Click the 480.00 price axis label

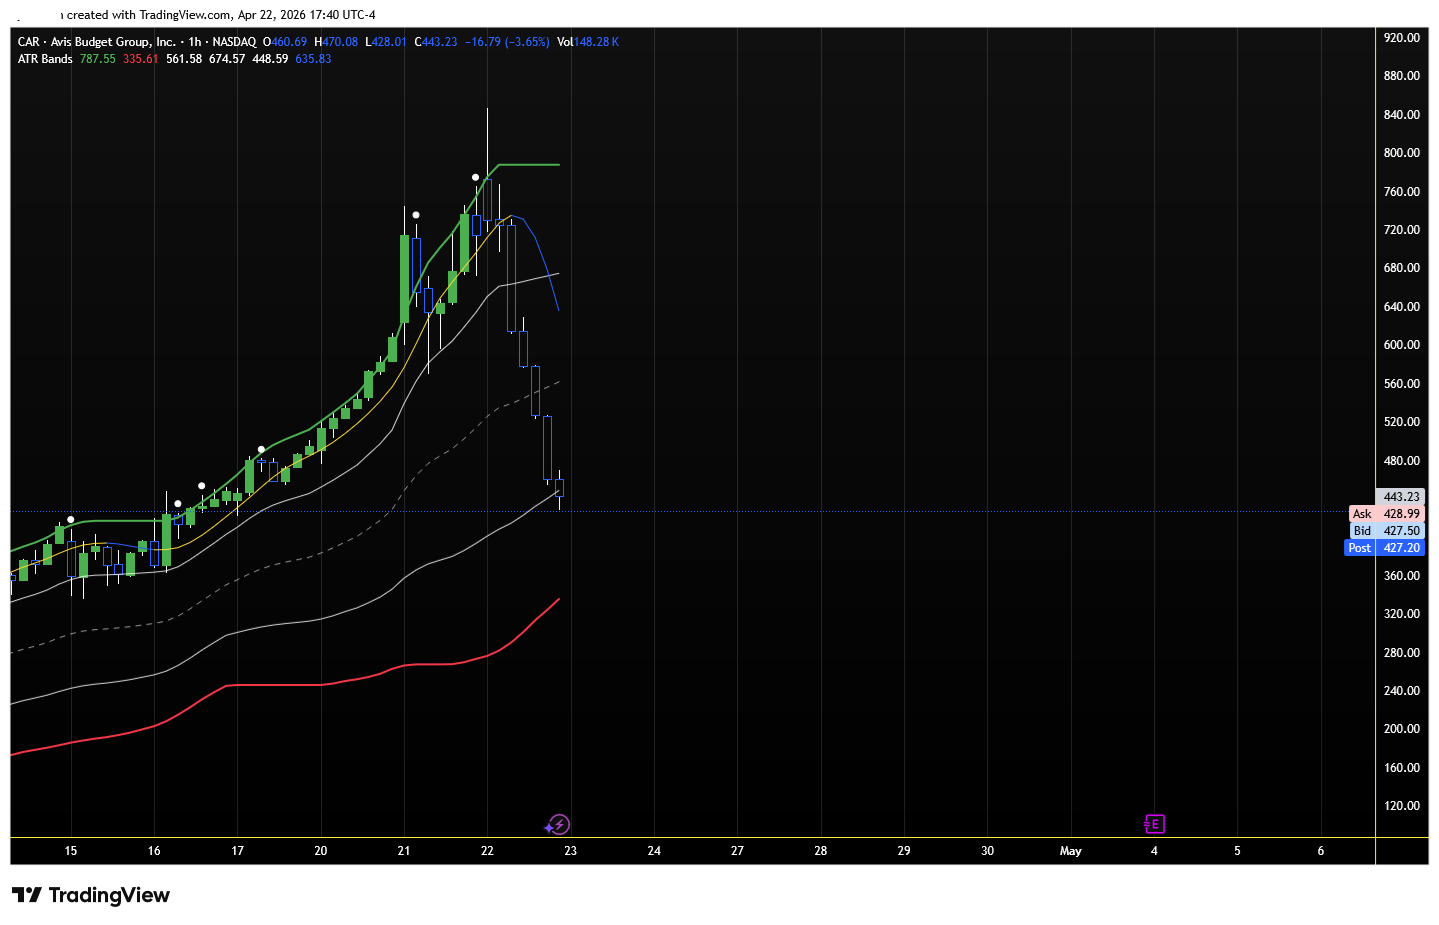click(1401, 461)
